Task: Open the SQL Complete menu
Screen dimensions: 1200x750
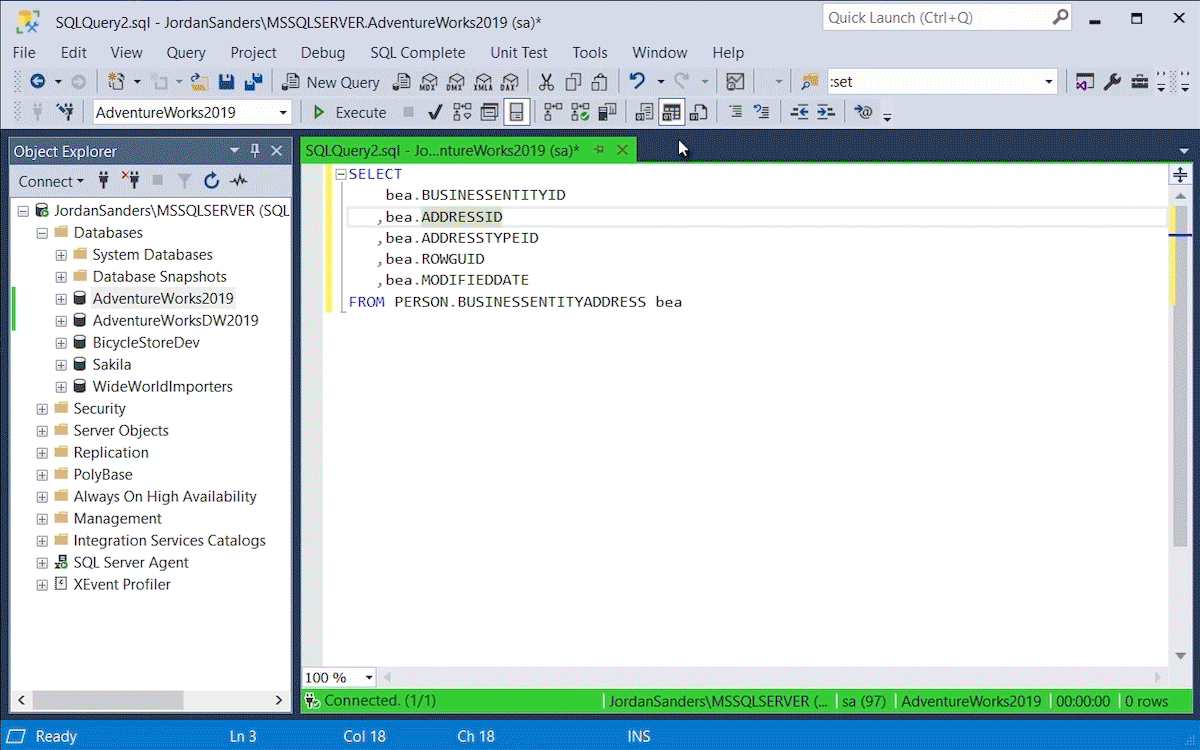Action: click(x=417, y=52)
